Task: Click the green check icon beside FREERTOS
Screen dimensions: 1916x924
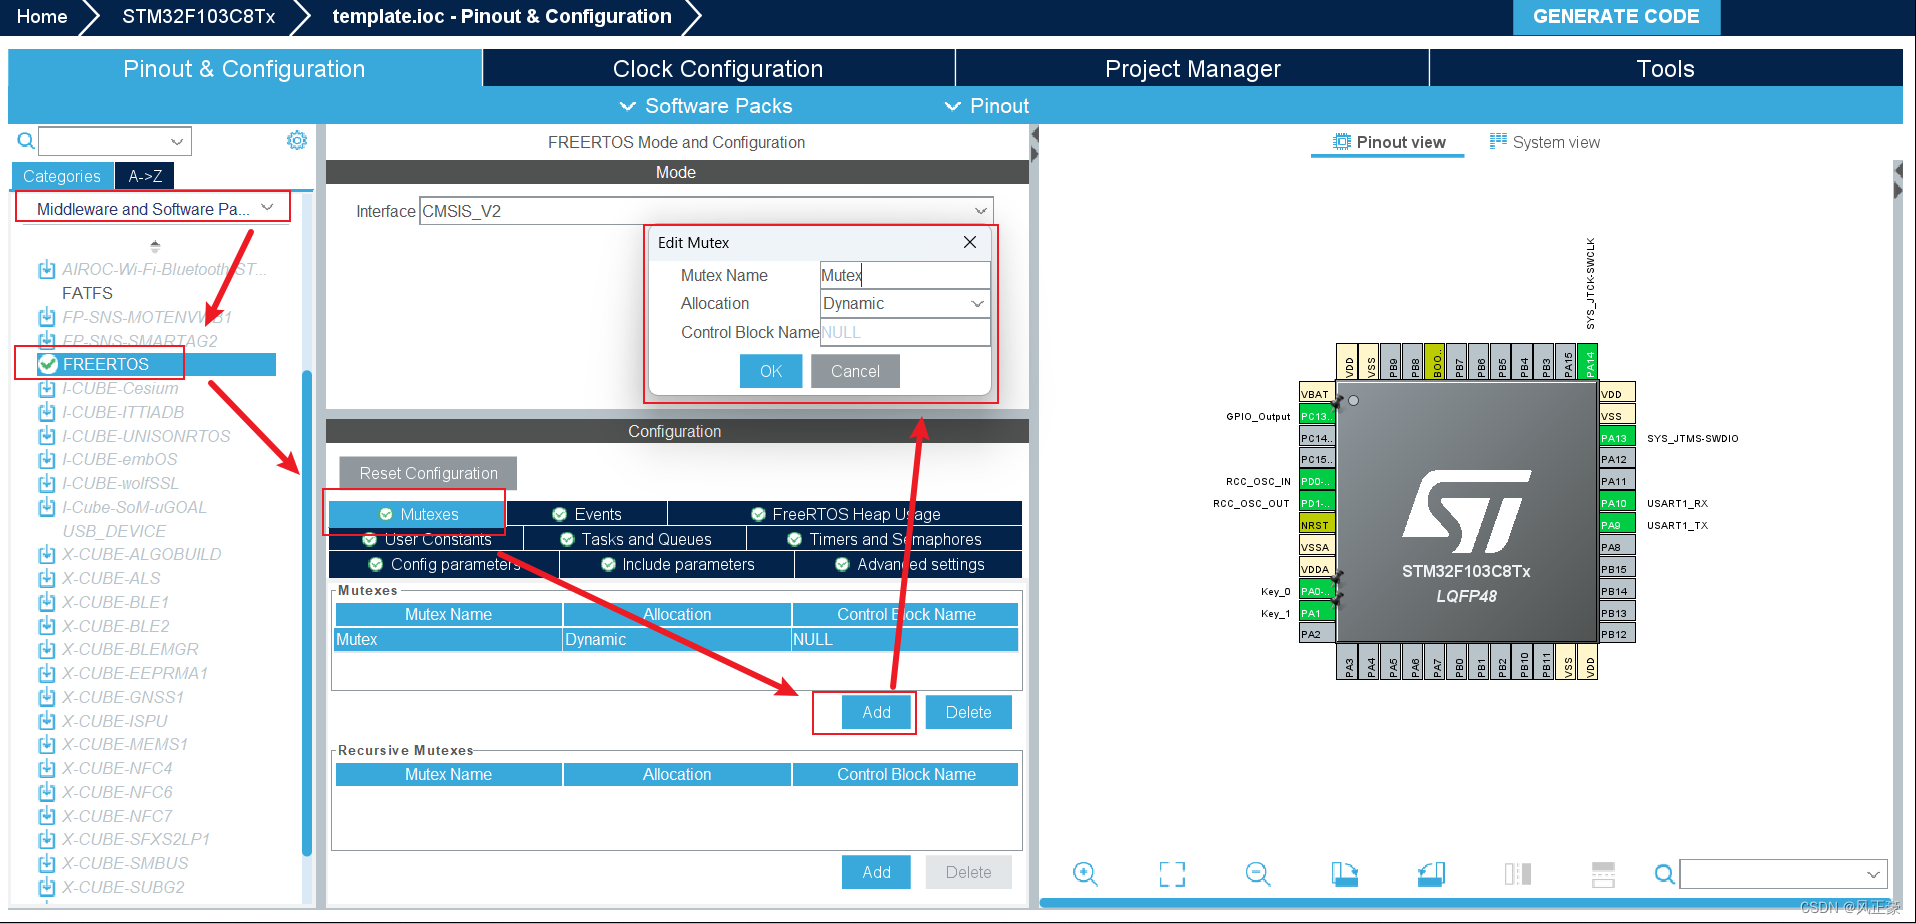Action: (x=47, y=364)
